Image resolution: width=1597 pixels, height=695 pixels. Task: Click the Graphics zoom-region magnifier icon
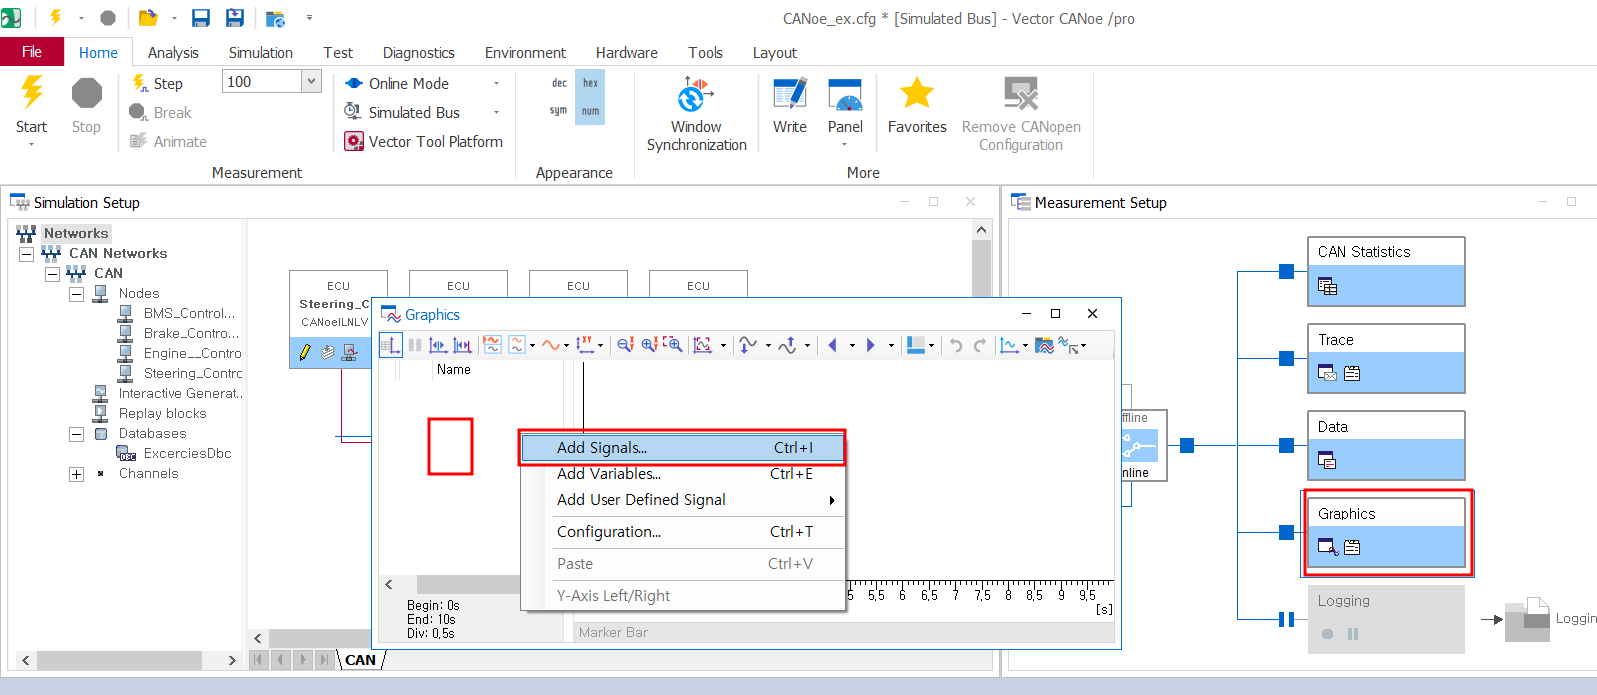click(673, 345)
